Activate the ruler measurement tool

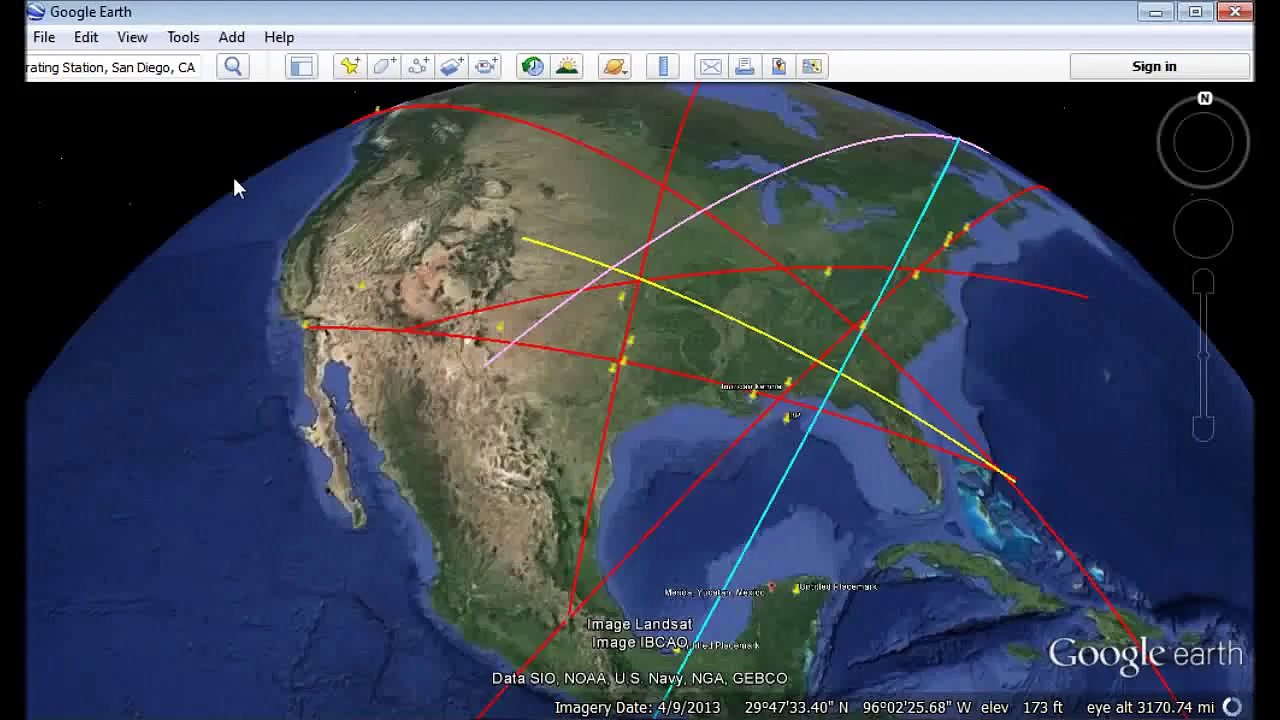tap(663, 67)
